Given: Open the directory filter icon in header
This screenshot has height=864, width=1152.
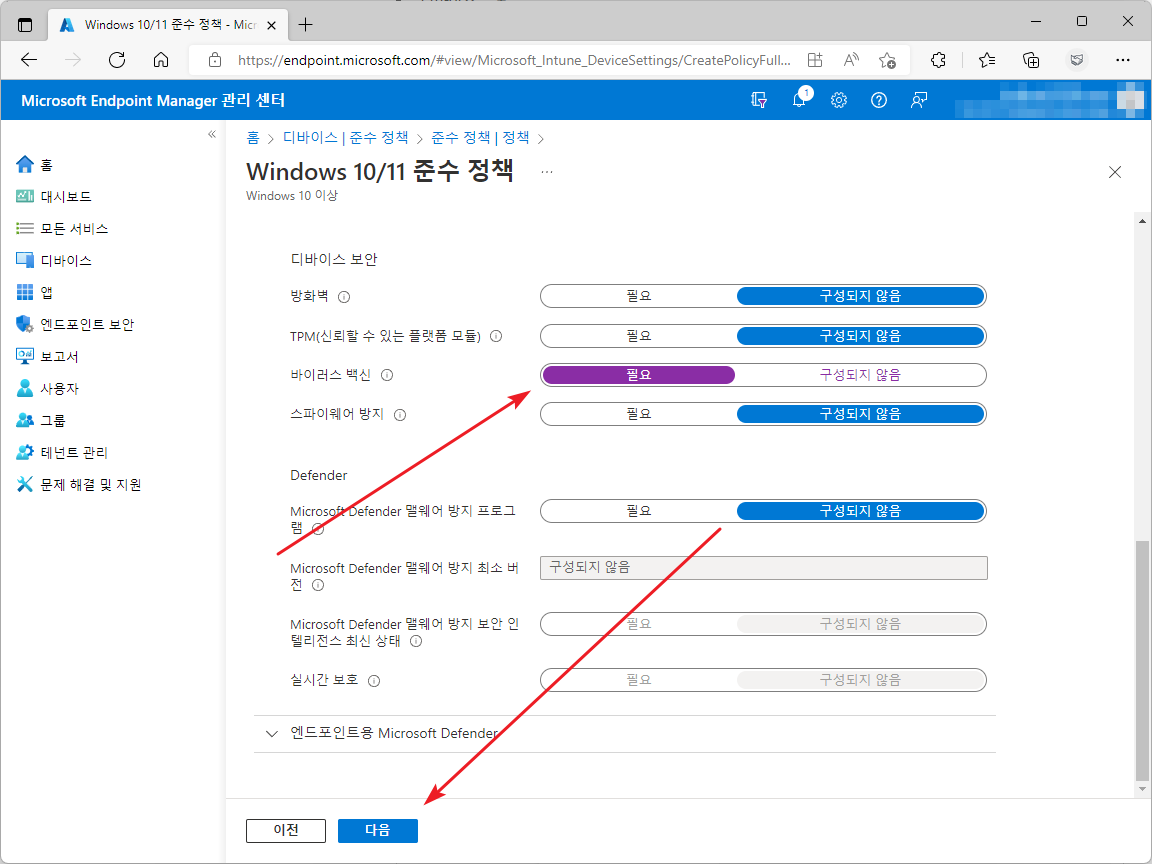Looking at the screenshot, I should 760,101.
